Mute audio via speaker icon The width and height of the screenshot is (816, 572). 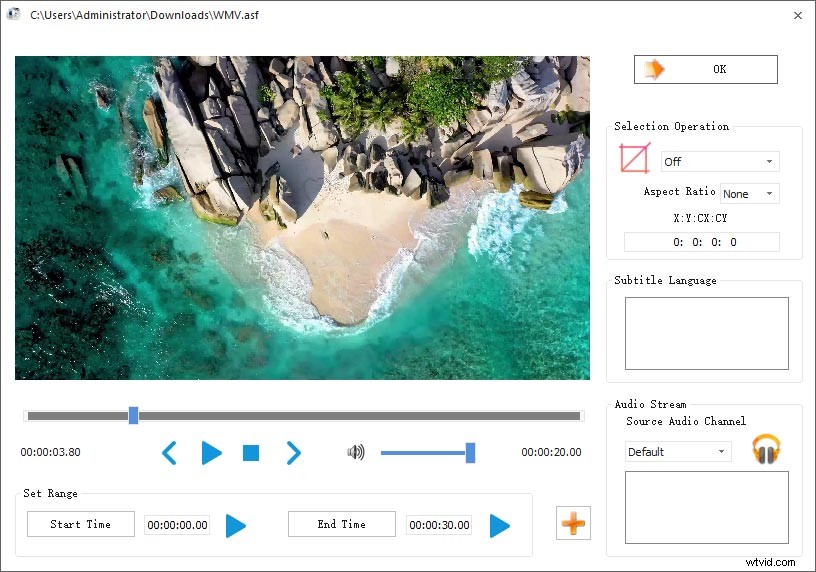click(x=355, y=452)
